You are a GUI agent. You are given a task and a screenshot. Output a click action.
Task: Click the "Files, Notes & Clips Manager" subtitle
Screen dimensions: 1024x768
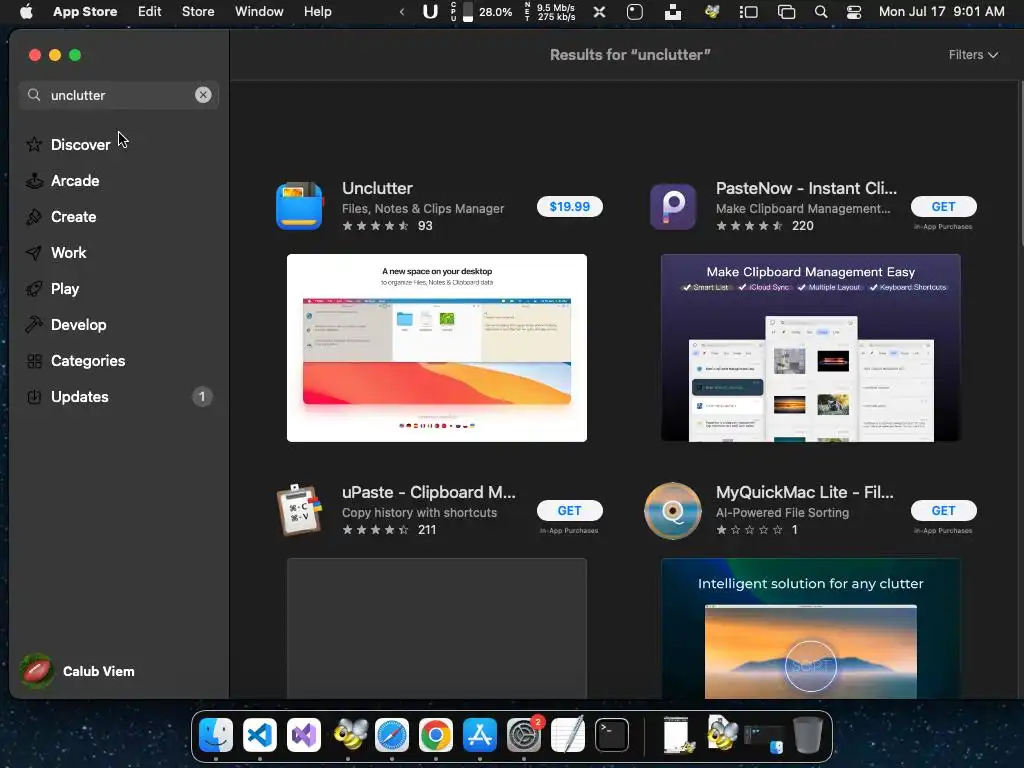click(x=423, y=208)
